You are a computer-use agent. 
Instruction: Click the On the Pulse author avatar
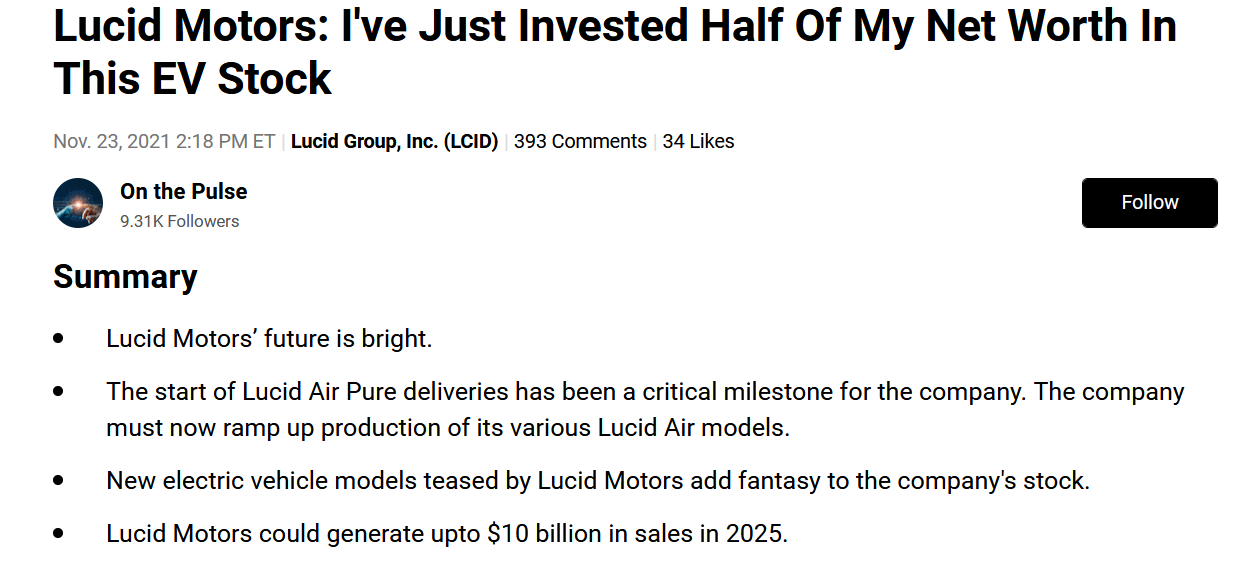click(x=78, y=203)
